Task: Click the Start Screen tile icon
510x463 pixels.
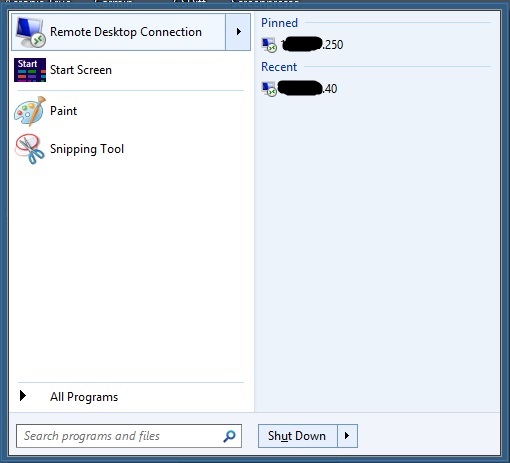Action: (x=30, y=70)
